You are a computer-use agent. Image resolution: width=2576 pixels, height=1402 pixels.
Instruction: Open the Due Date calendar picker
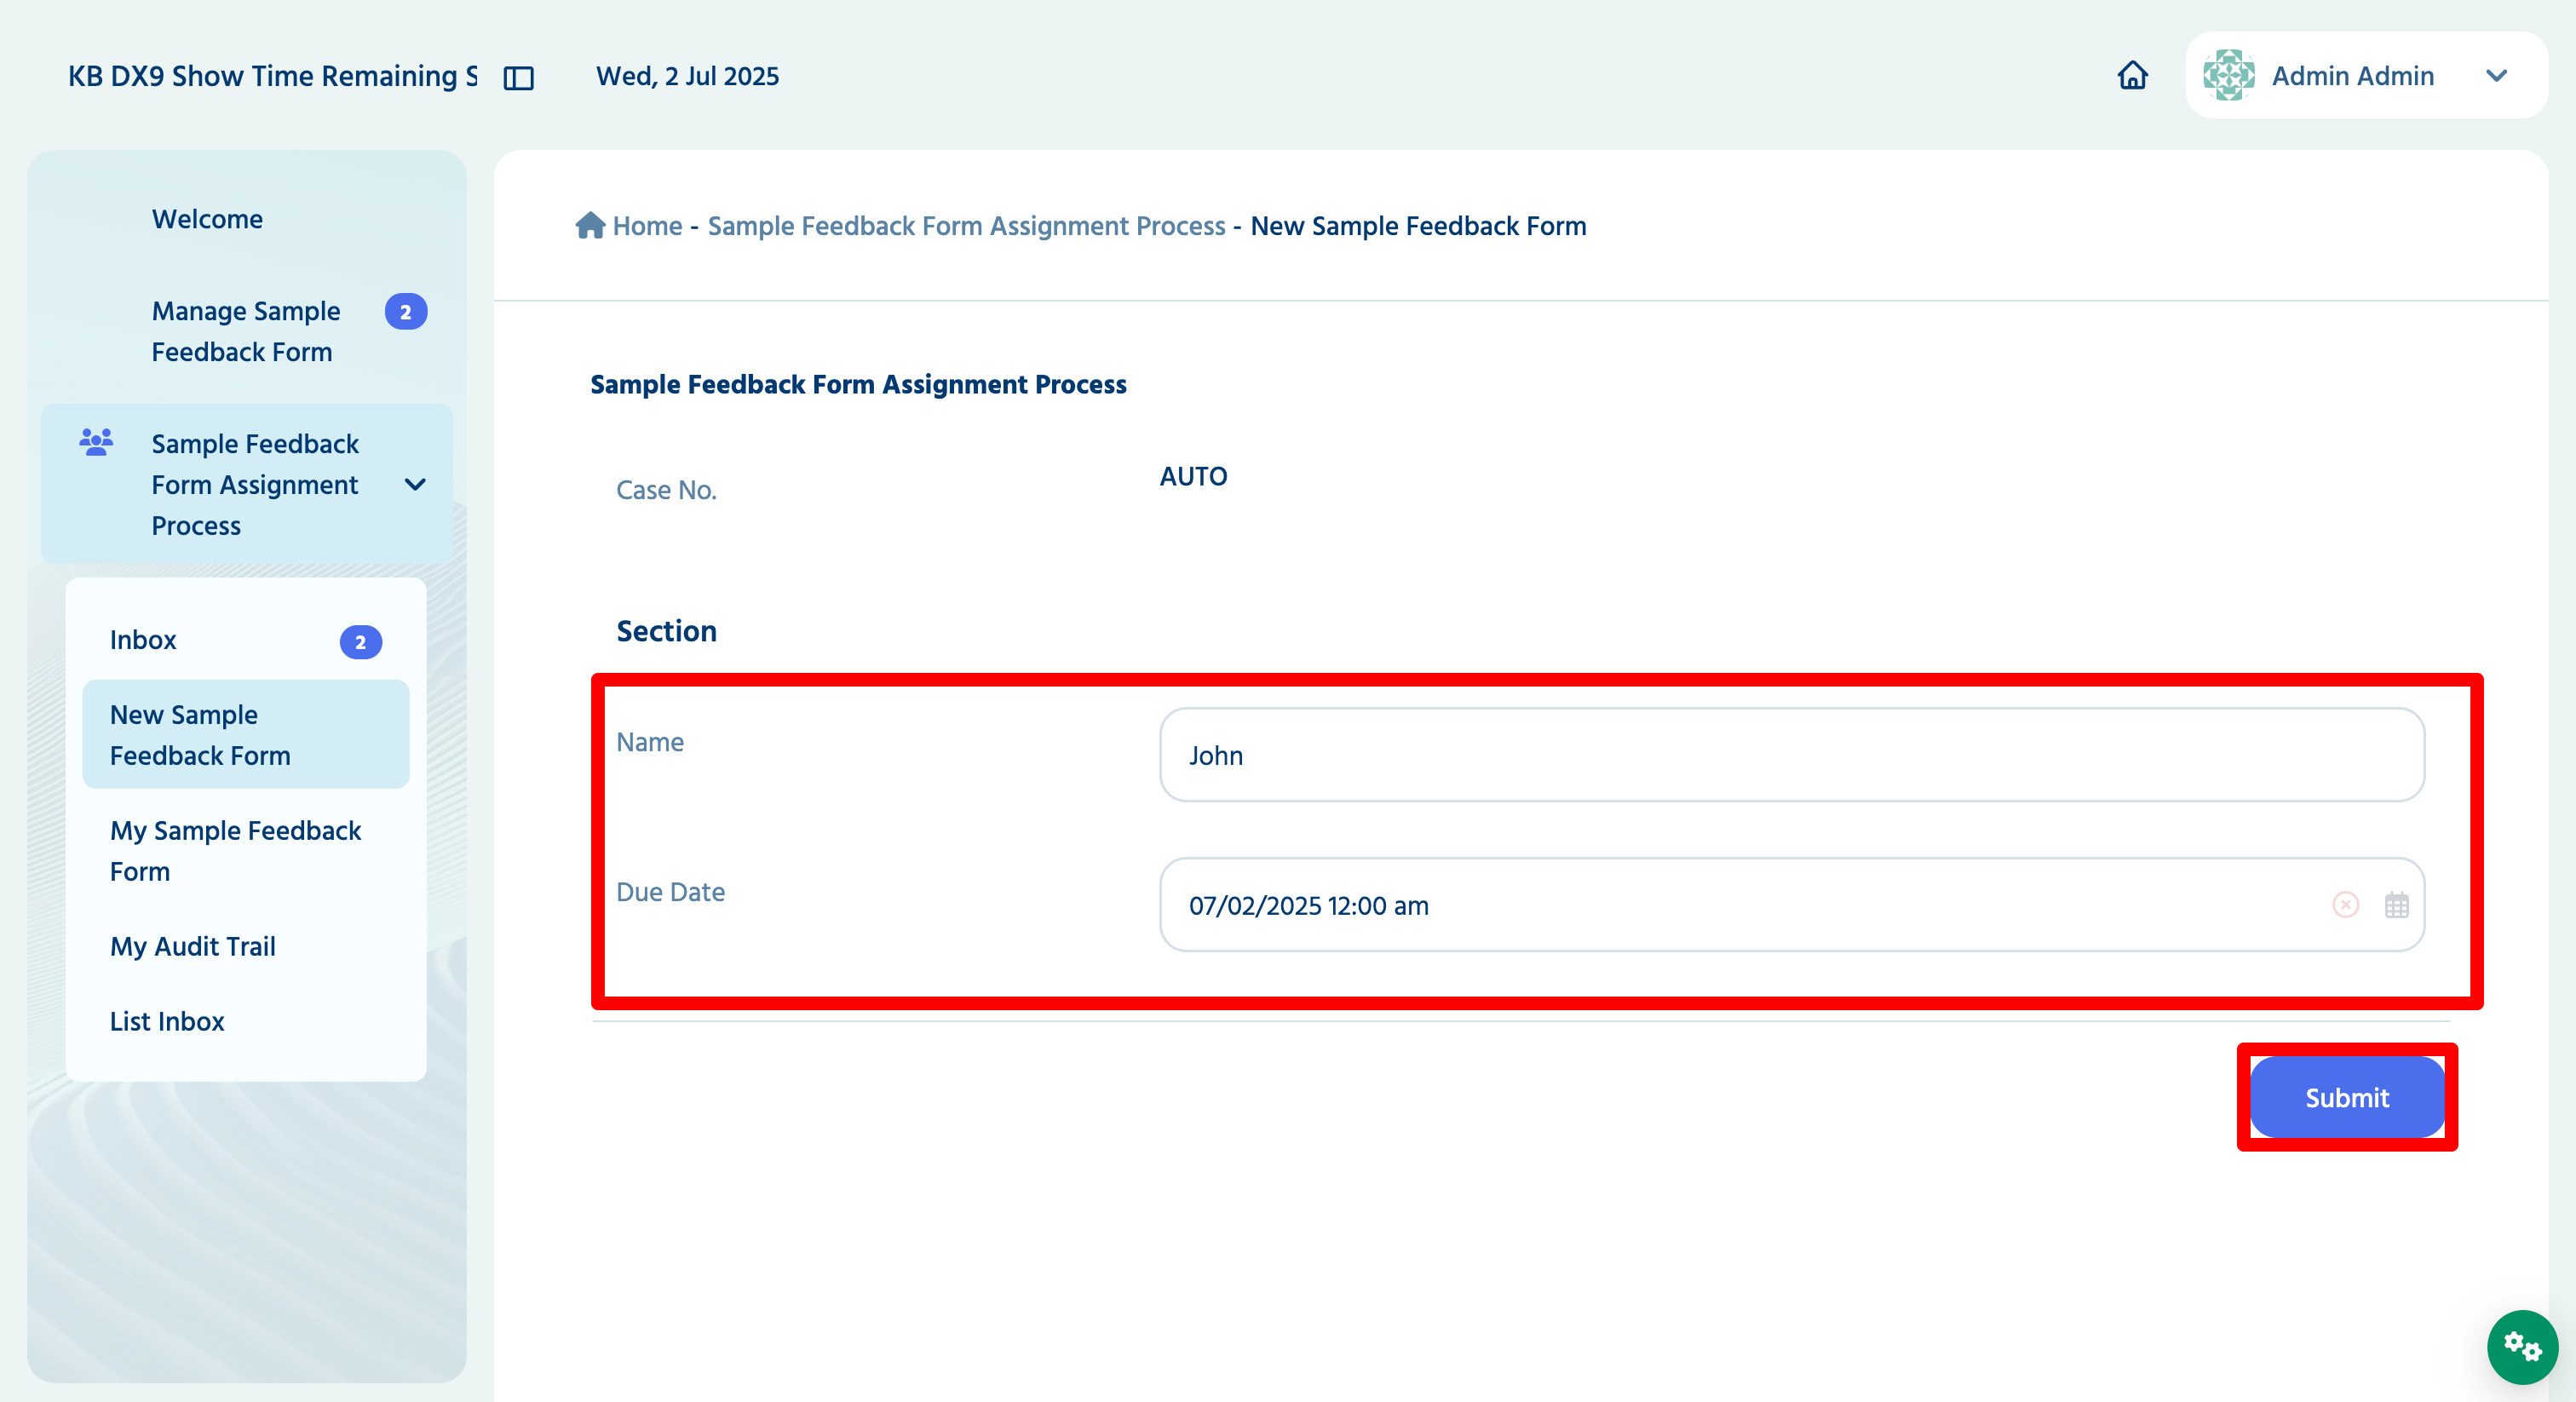(2396, 904)
